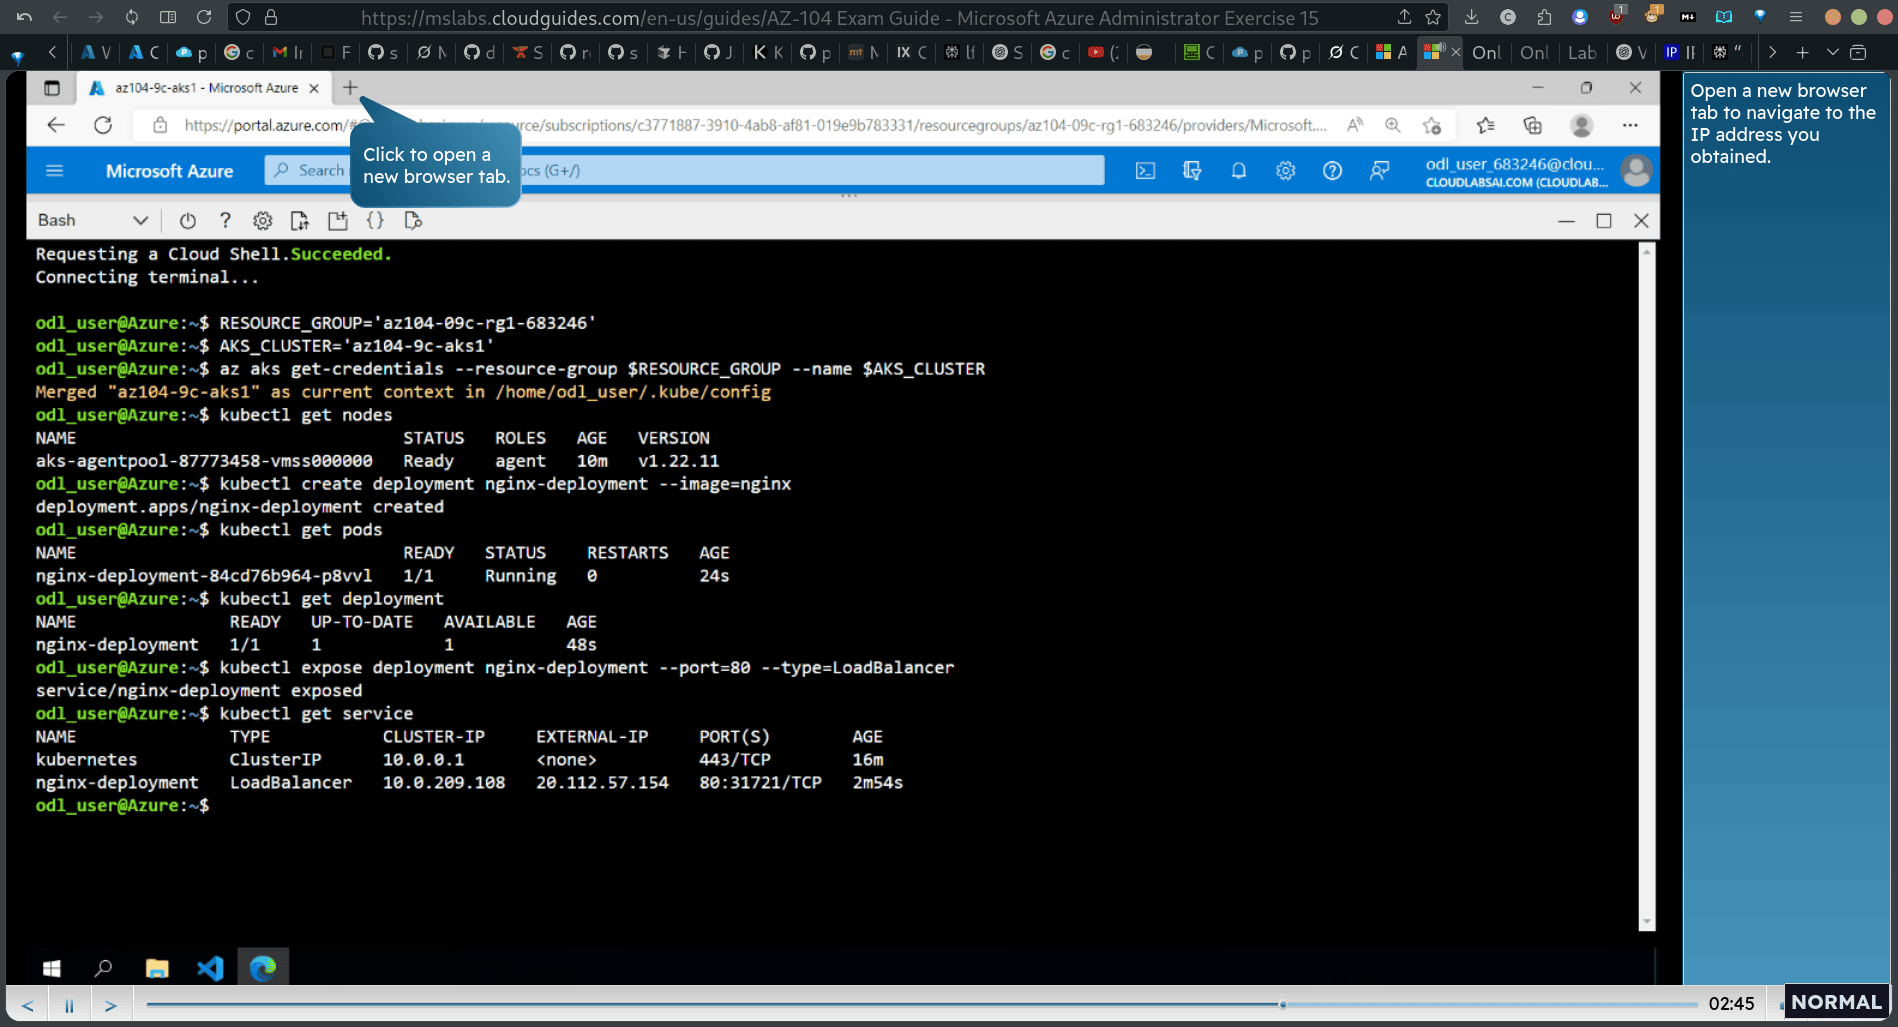Image resolution: width=1898 pixels, height=1027 pixels.
Task: Open downloads in outer browser
Action: (1471, 17)
